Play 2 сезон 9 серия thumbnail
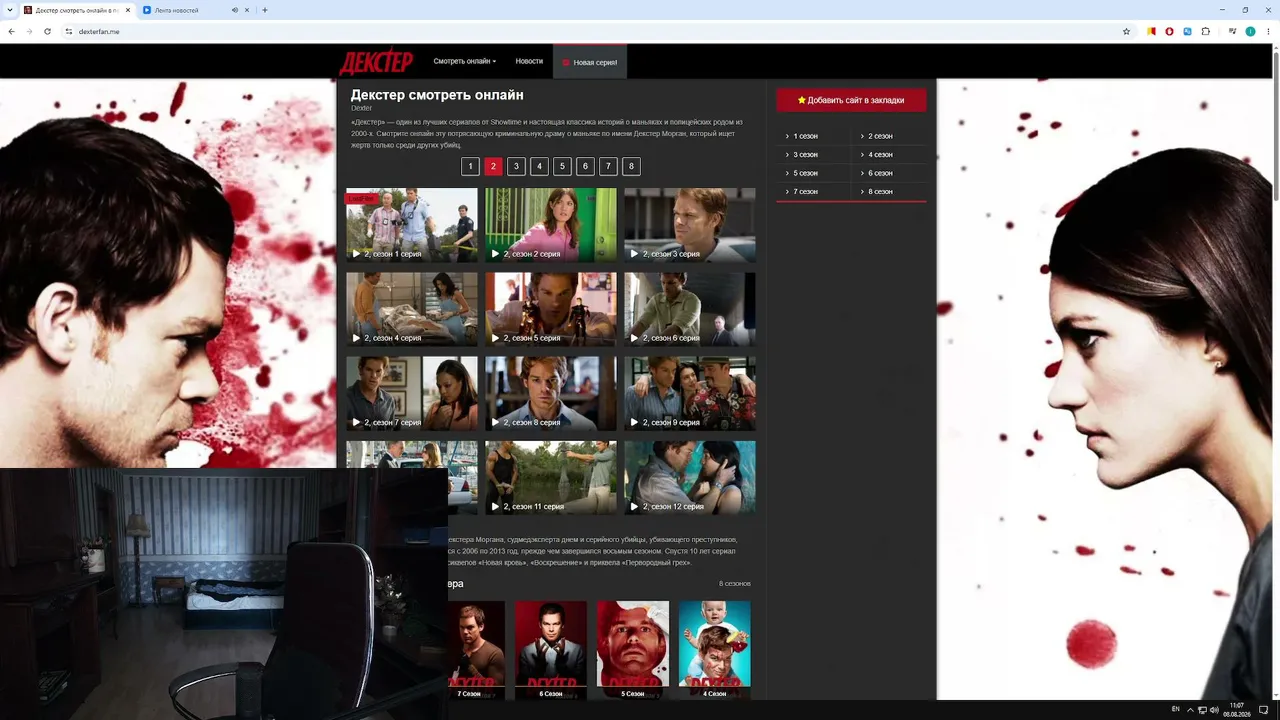The image size is (1280, 720). [x=690, y=394]
